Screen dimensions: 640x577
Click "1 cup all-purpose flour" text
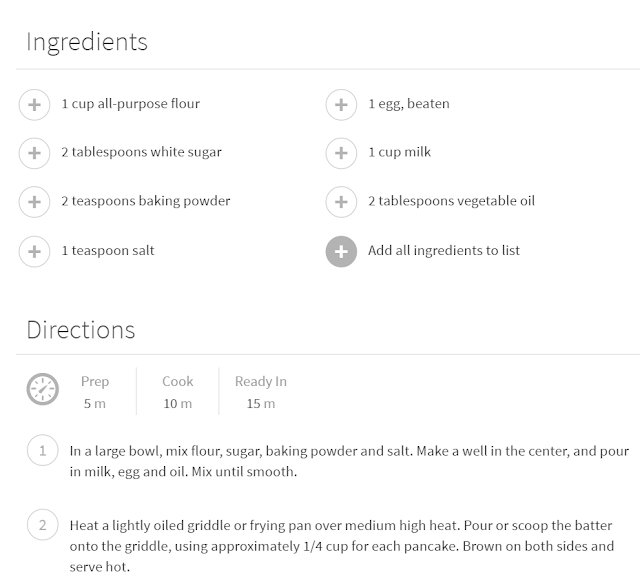click(x=130, y=104)
